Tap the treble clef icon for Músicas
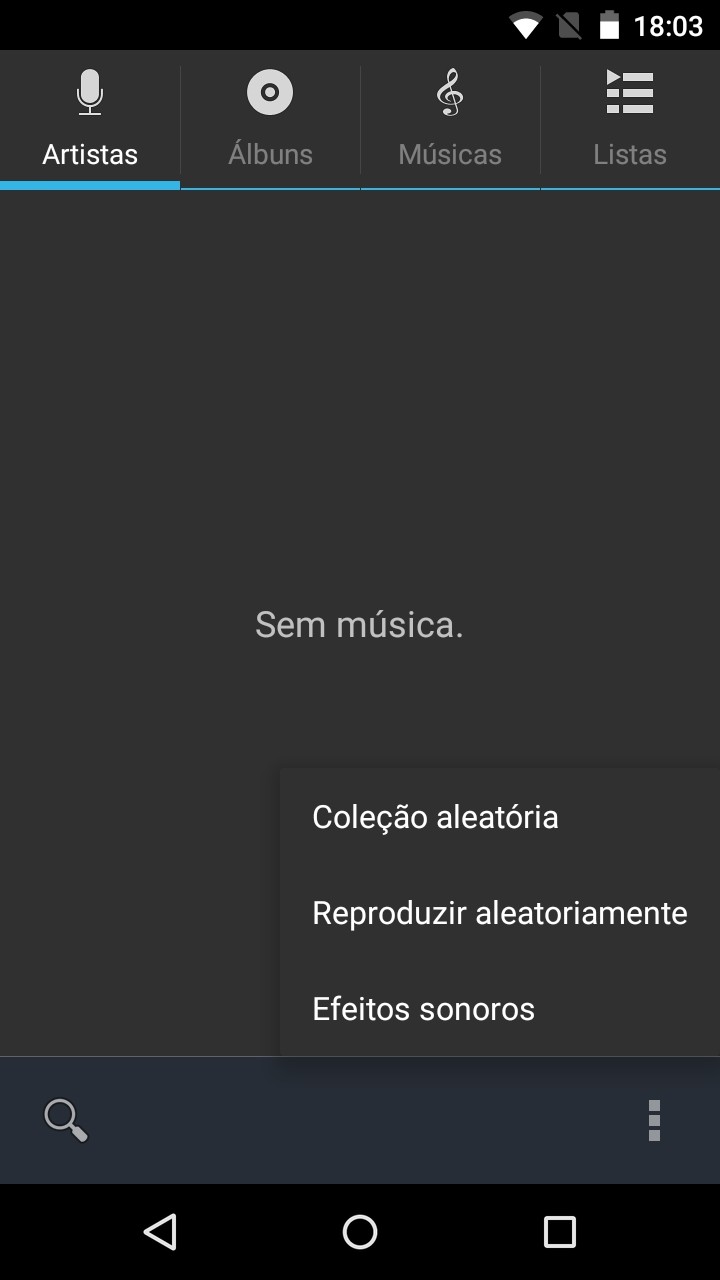The width and height of the screenshot is (720, 1280). (450, 92)
